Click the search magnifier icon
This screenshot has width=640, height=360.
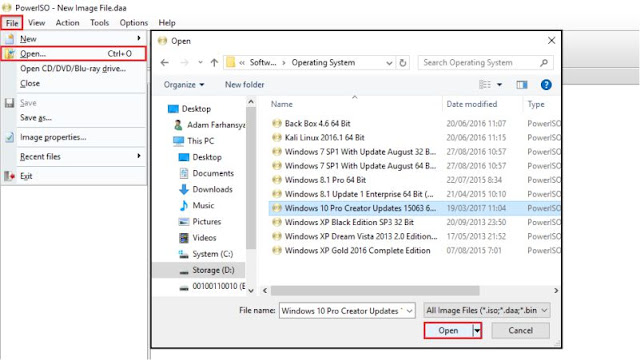(x=544, y=63)
